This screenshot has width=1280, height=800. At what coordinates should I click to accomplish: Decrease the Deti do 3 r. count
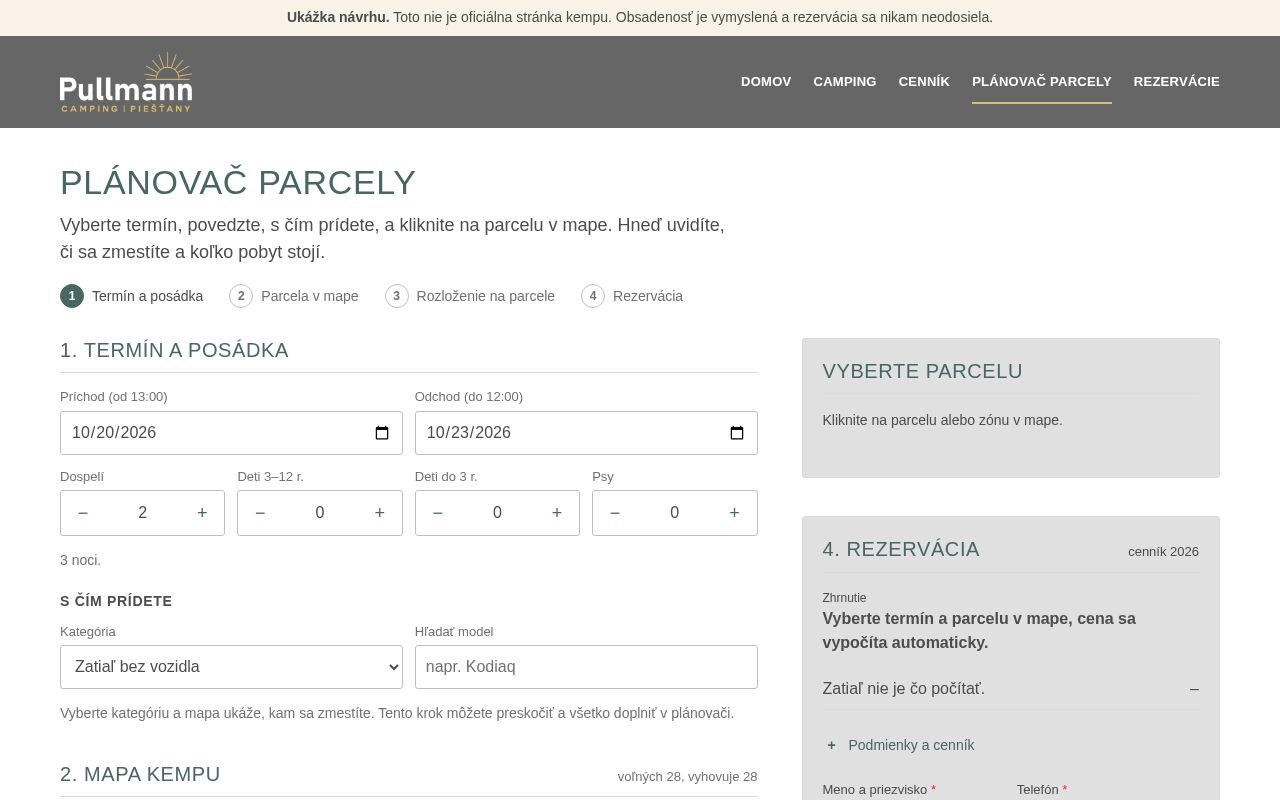tap(437, 513)
